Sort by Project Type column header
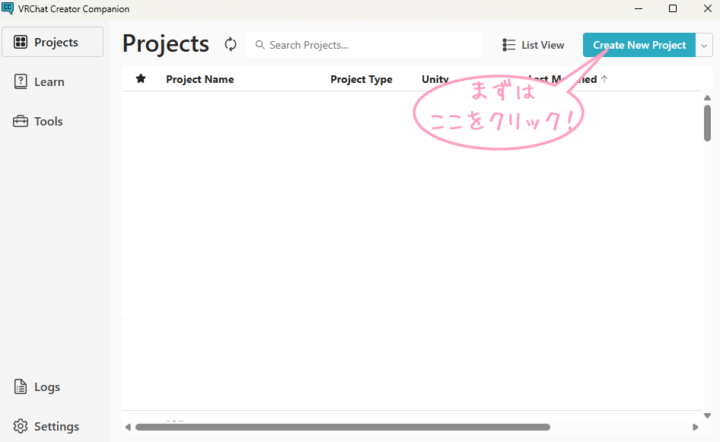This screenshot has width=720, height=442. point(361,79)
